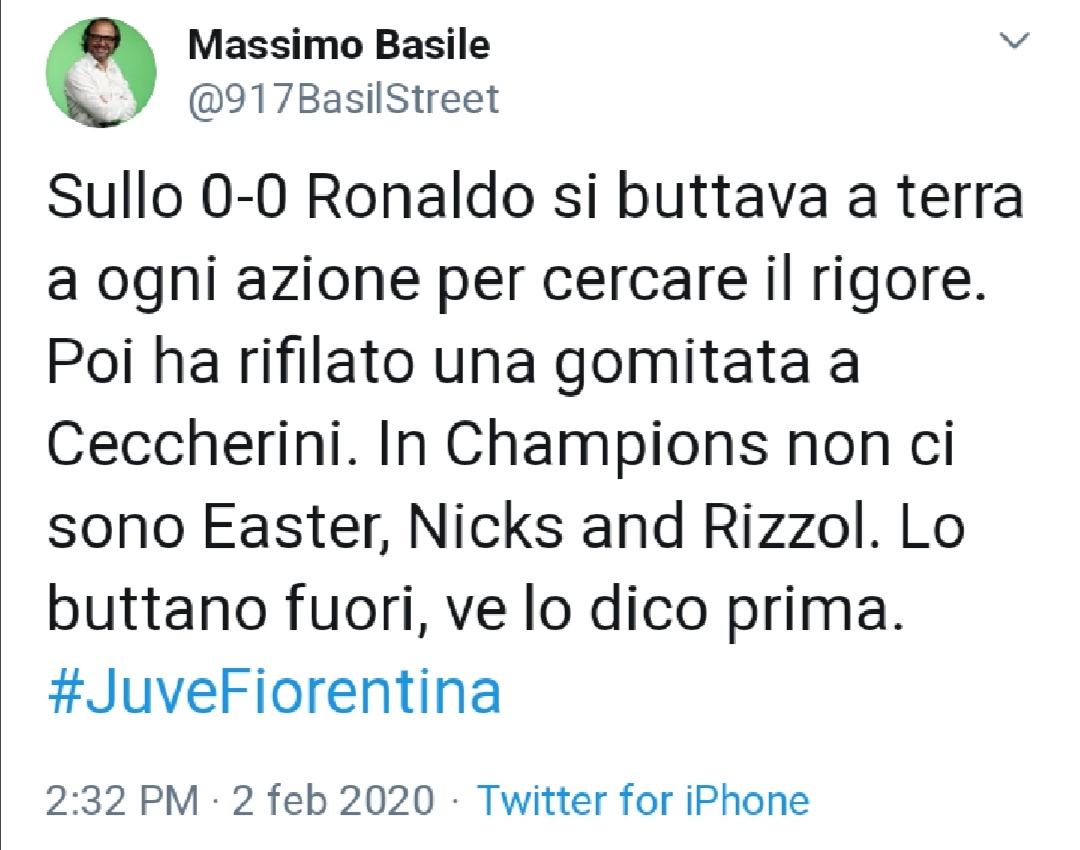Click the display name Massimo Basile
This screenshot has height=850, width=1080.
tap(339, 44)
